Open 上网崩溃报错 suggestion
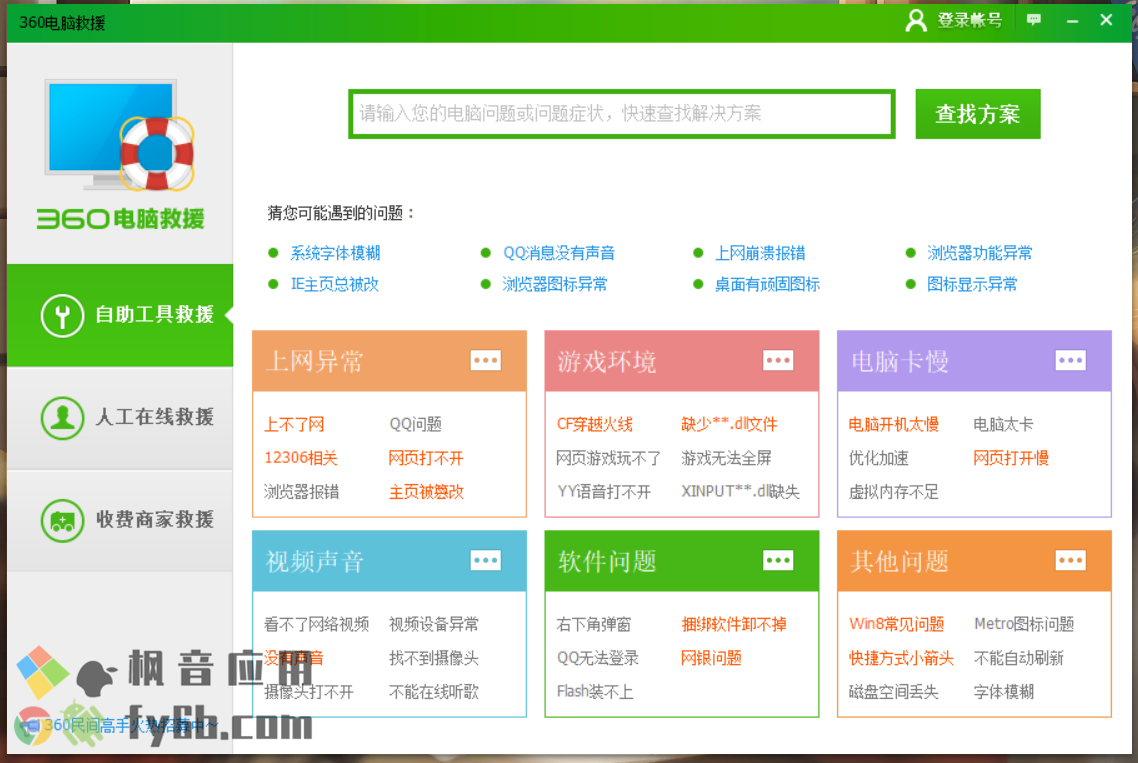Screen dimensions: 1138x763 click(761, 253)
